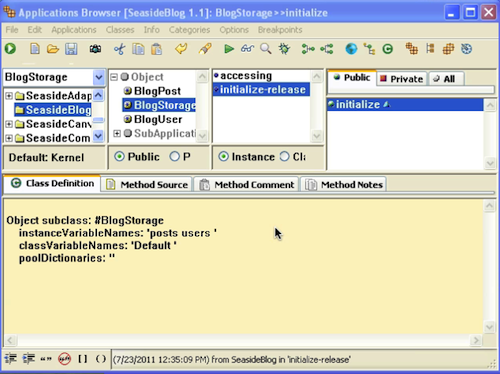Click the Default: Kernel button
This screenshot has height=374, width=500.
click(54, 157)
